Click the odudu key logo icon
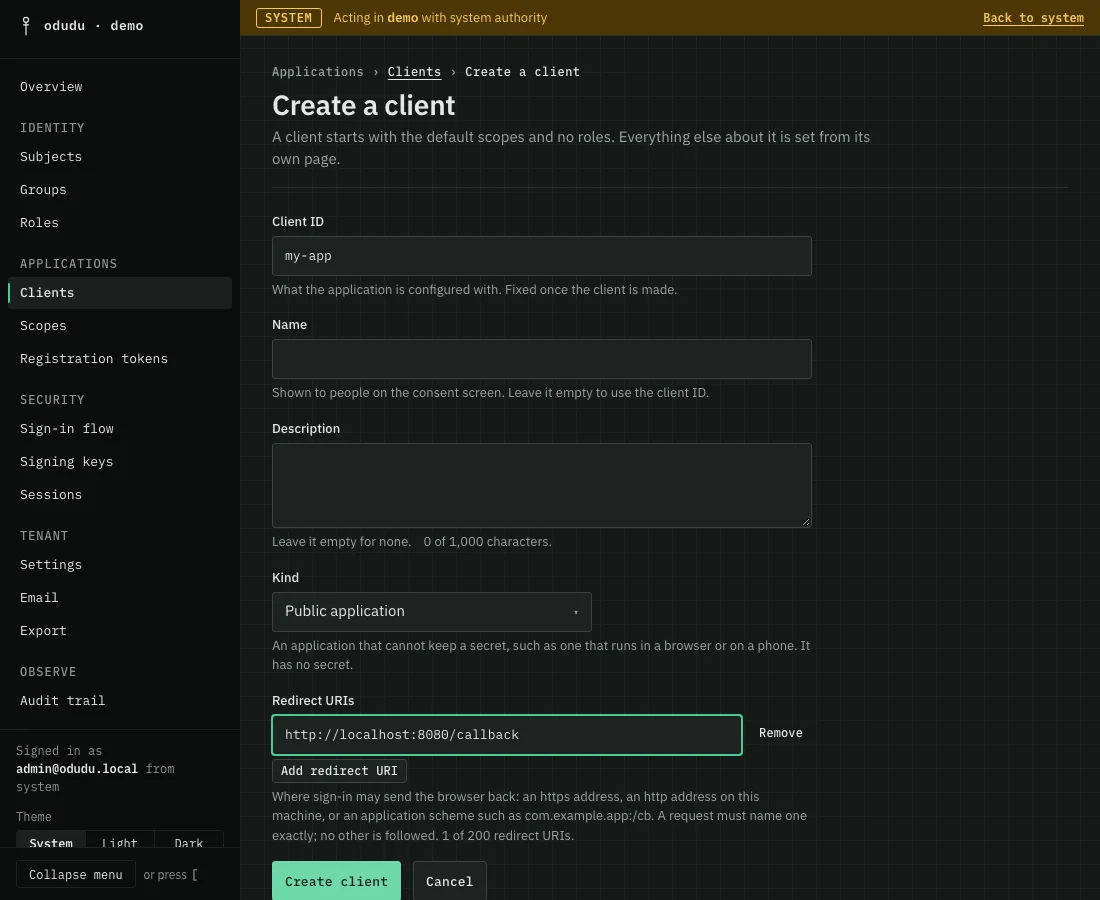This screenshot has height=900, width=1100. point(26,26)
